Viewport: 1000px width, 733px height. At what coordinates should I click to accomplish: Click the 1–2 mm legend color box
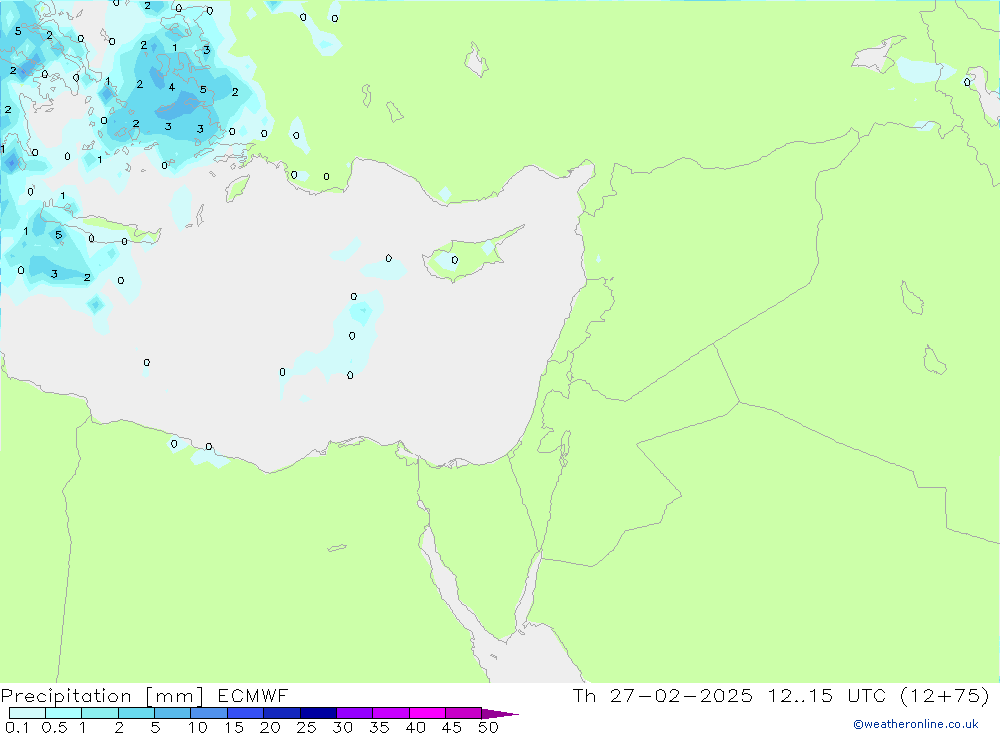tap(100, 713)
